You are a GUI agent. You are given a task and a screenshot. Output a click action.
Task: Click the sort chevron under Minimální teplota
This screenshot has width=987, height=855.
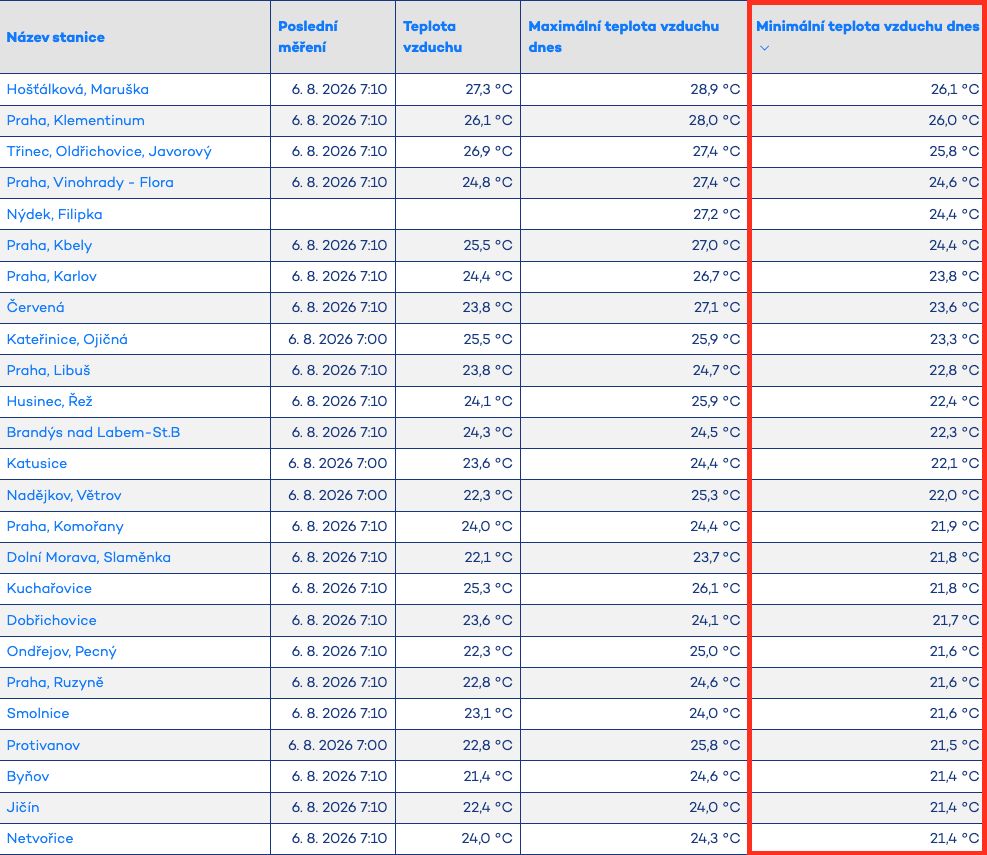point(764,48)
